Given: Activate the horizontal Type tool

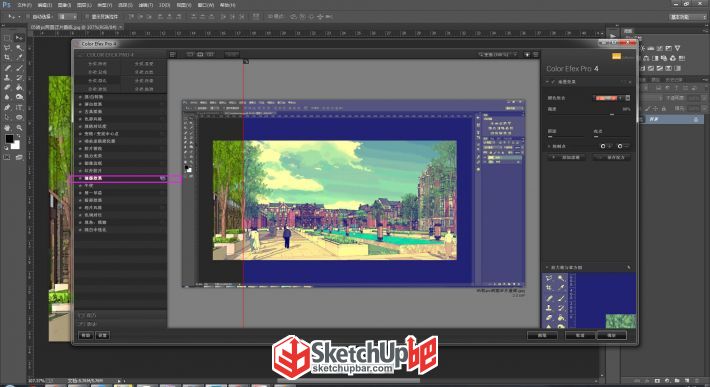Looking at the screenshot, I should [x=19, y=108].
